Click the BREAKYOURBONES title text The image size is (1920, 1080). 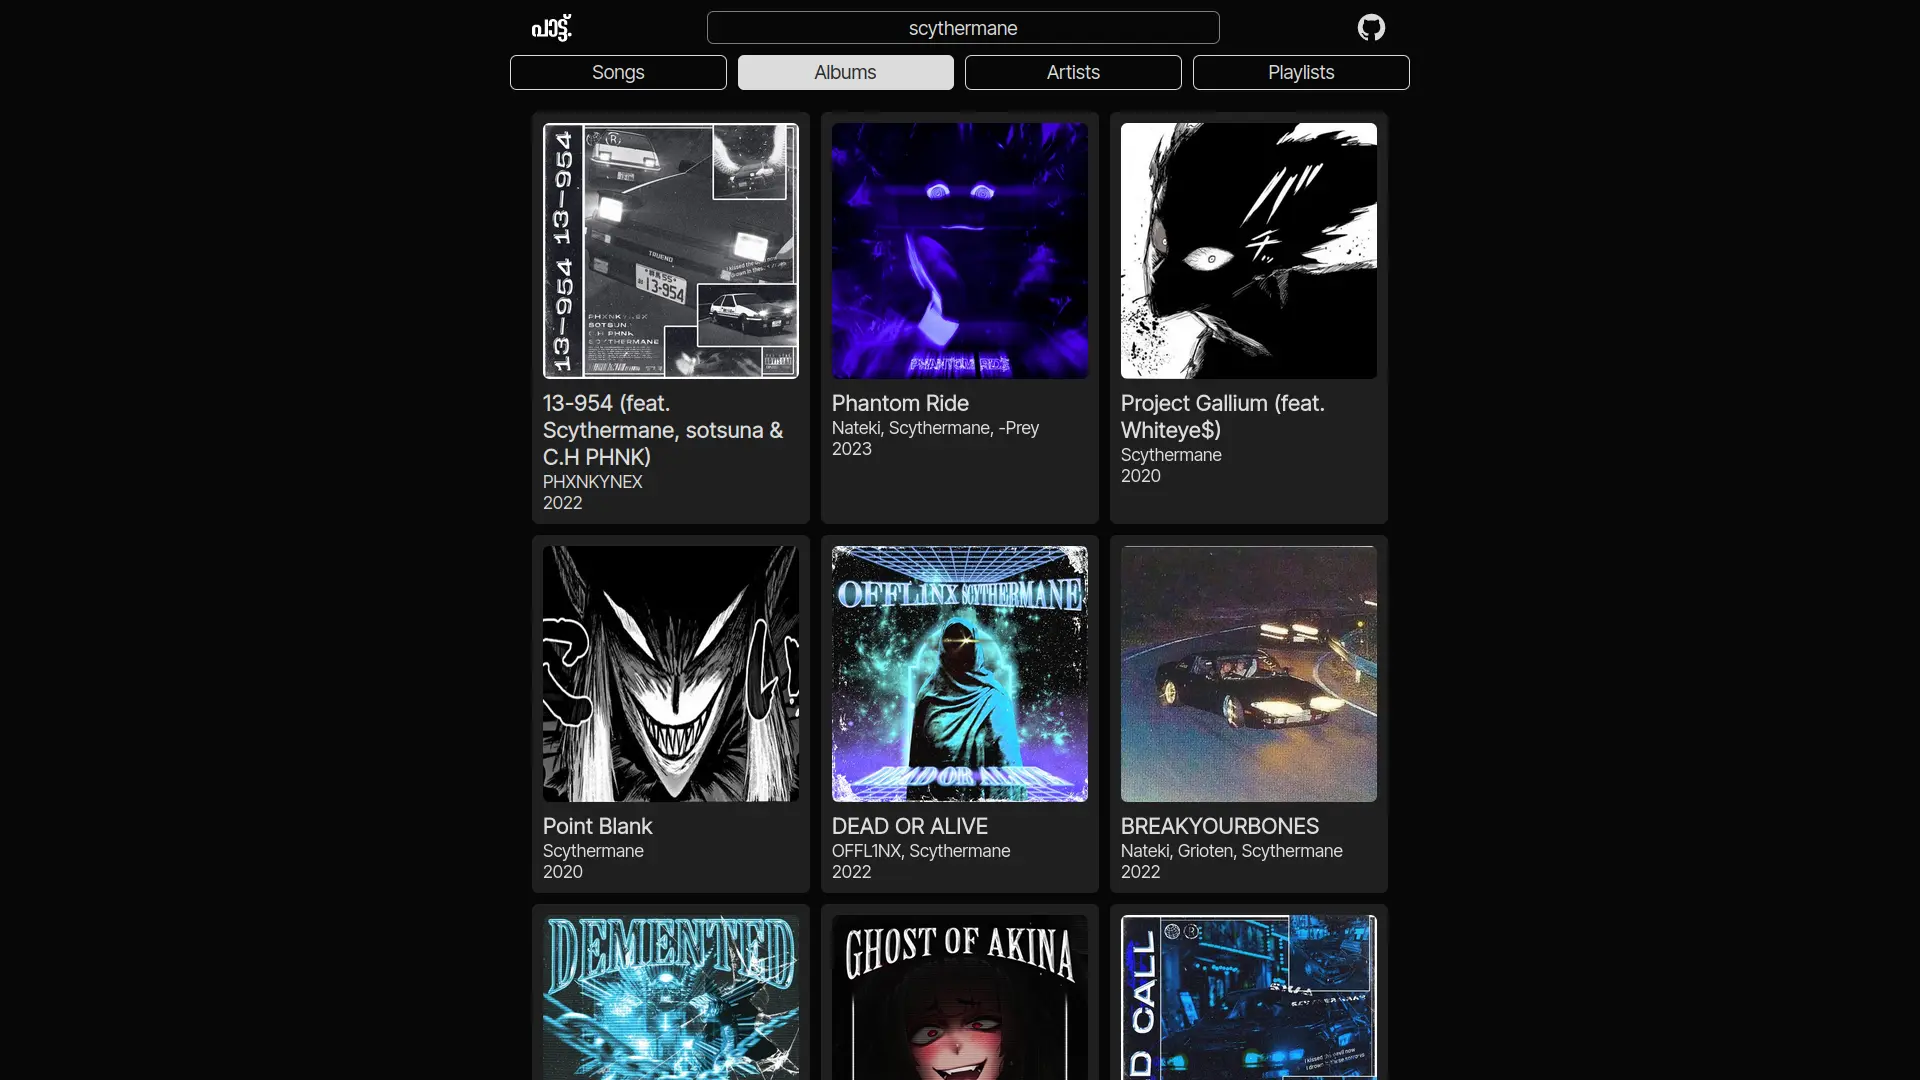1219,826
